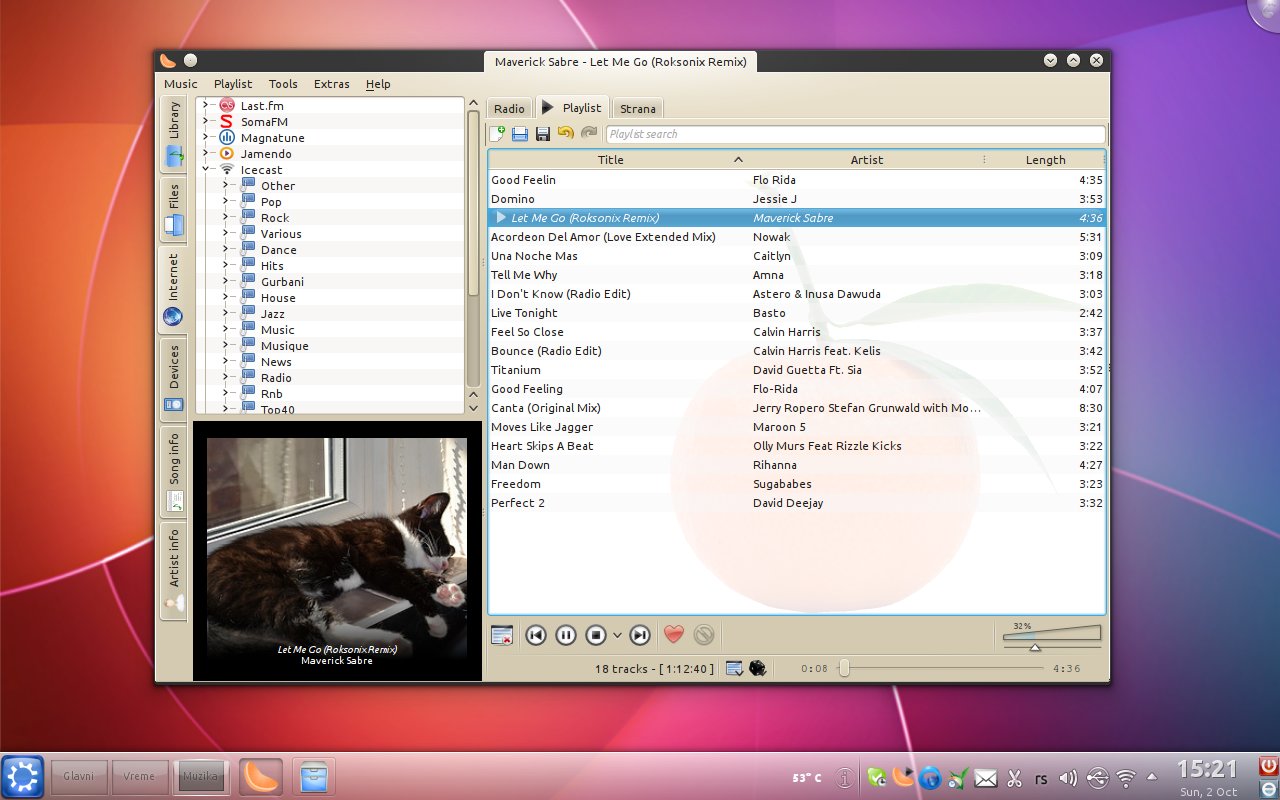The width and height of the screenshot is (1280, 800).
Task: Open the Wi-Fi network tray icon
Action: 1126,777
